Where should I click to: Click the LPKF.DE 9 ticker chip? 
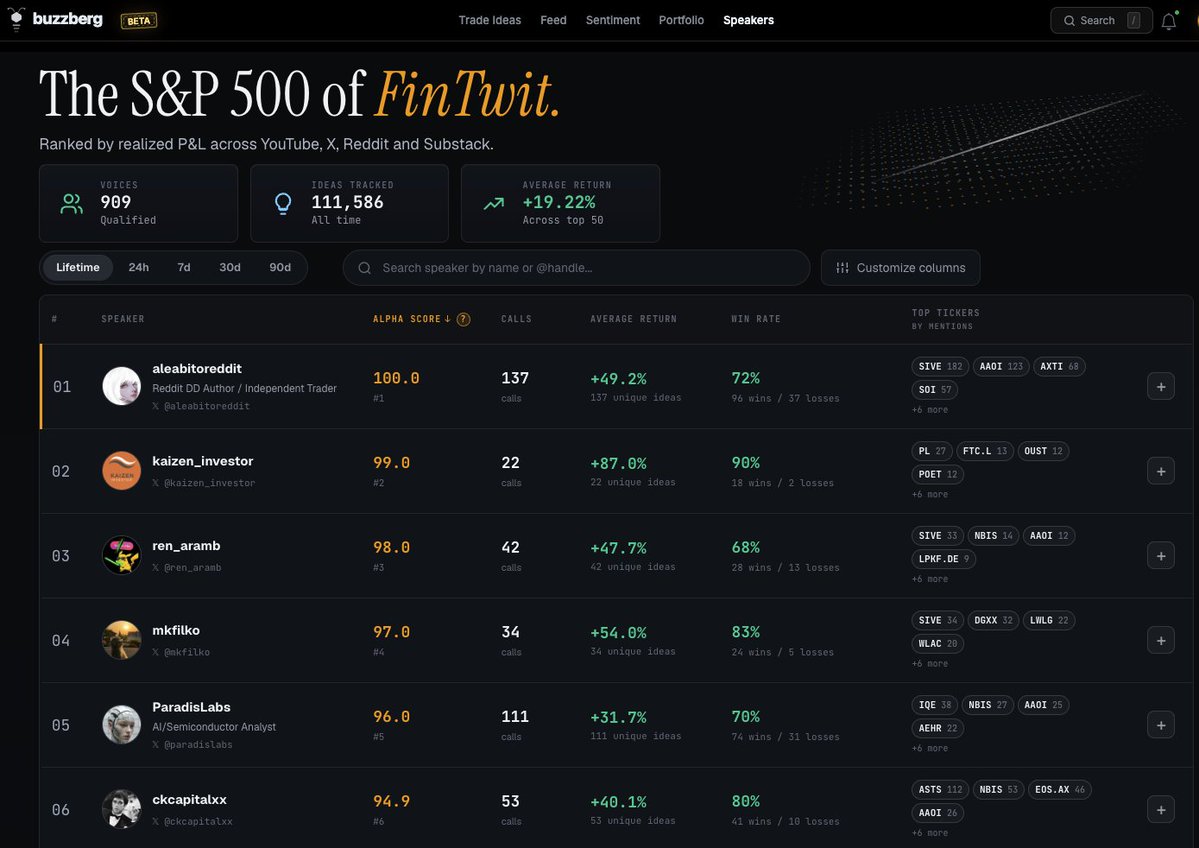point(944,559)
